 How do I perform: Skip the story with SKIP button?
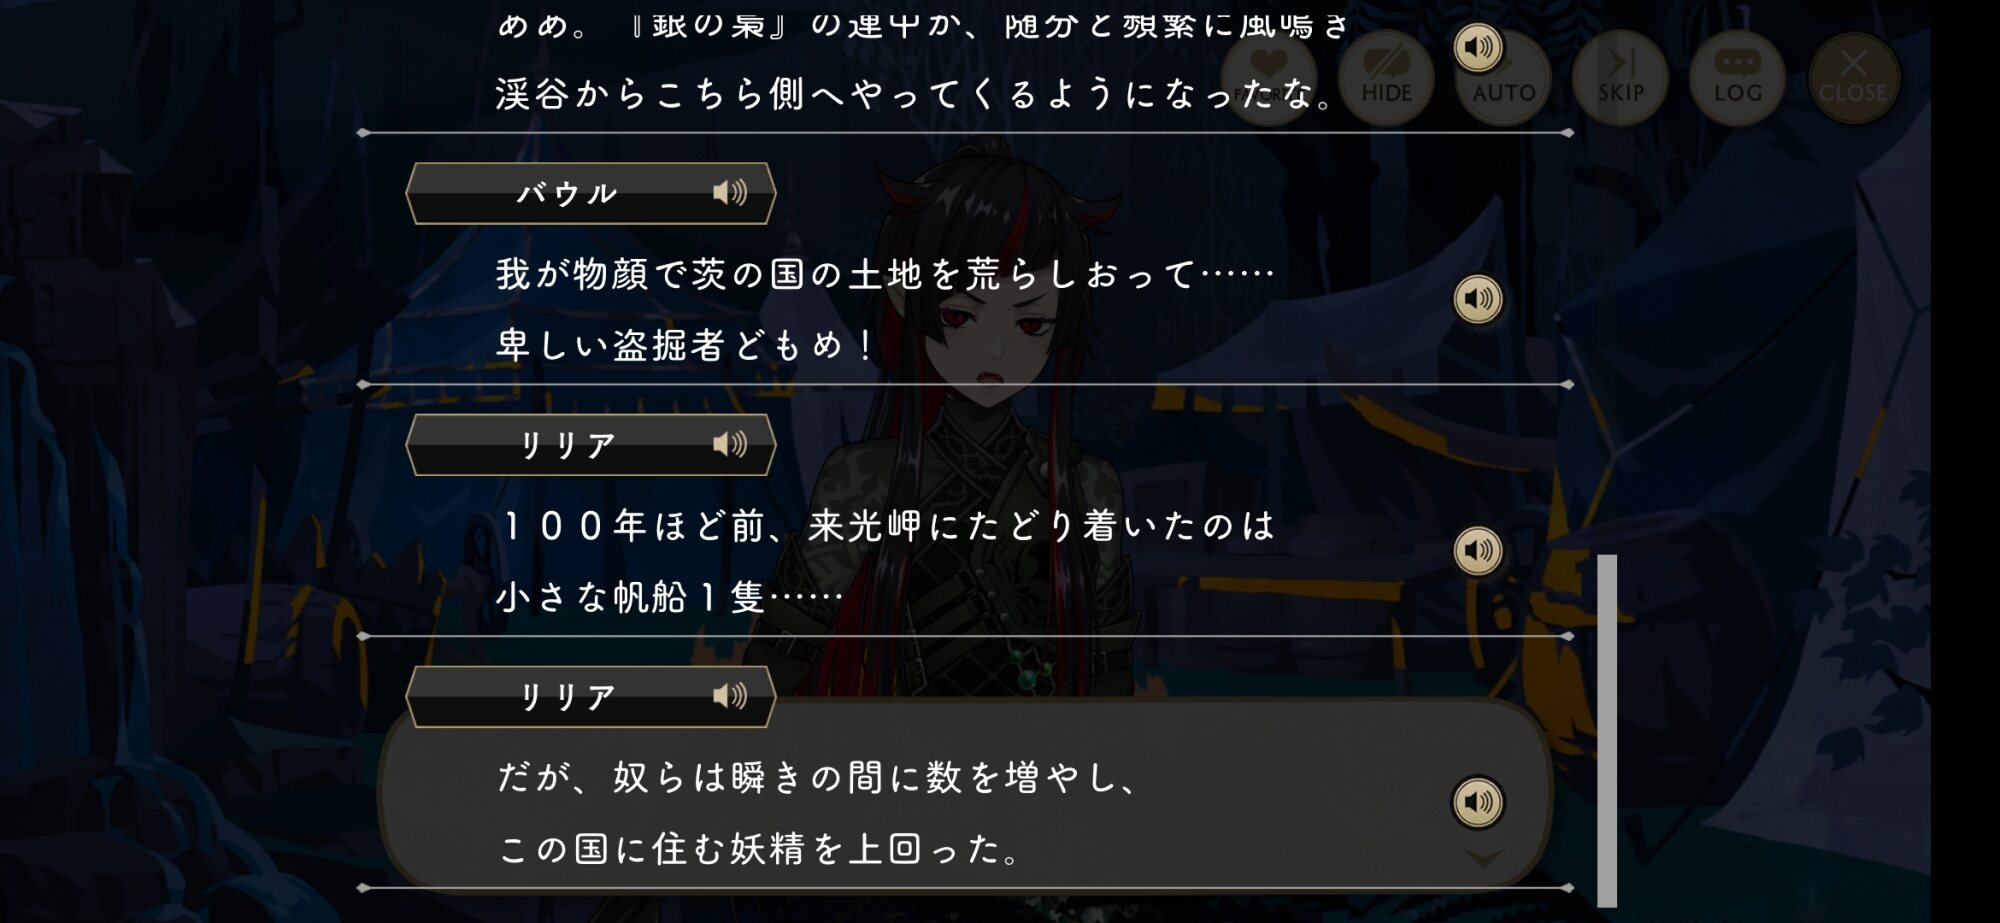pyautogui.click(x=1620, y=78)
